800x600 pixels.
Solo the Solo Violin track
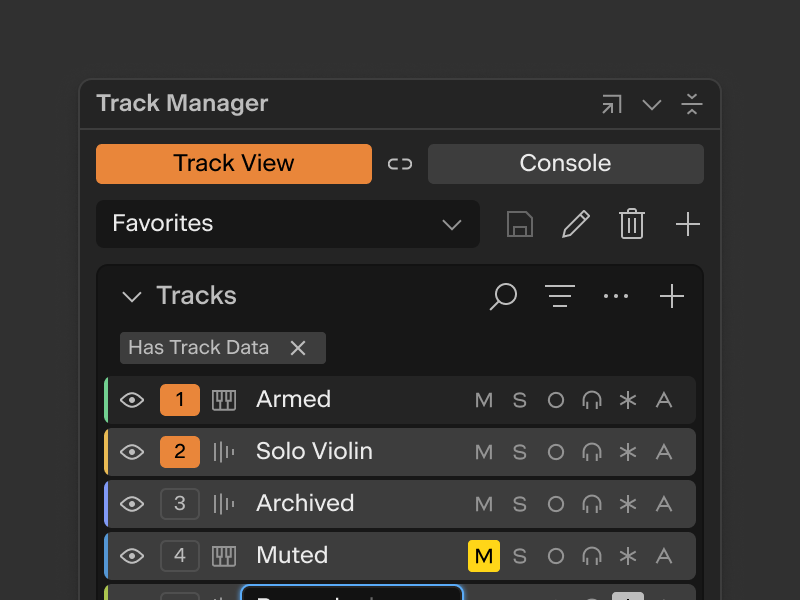point(519,453)
